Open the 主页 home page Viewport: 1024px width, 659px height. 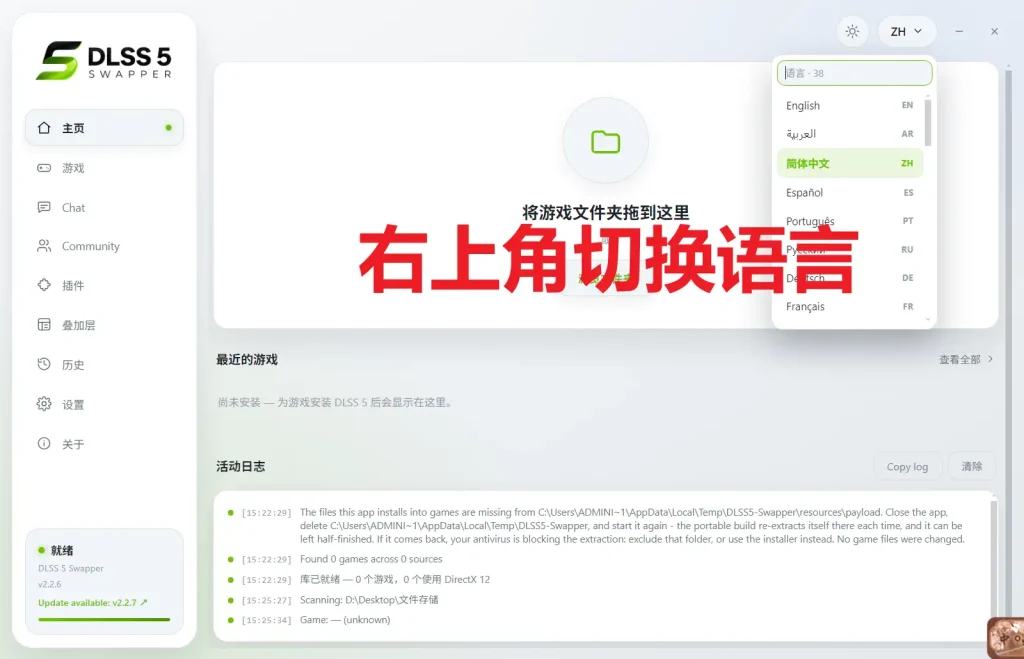click(x=104, y=128)
